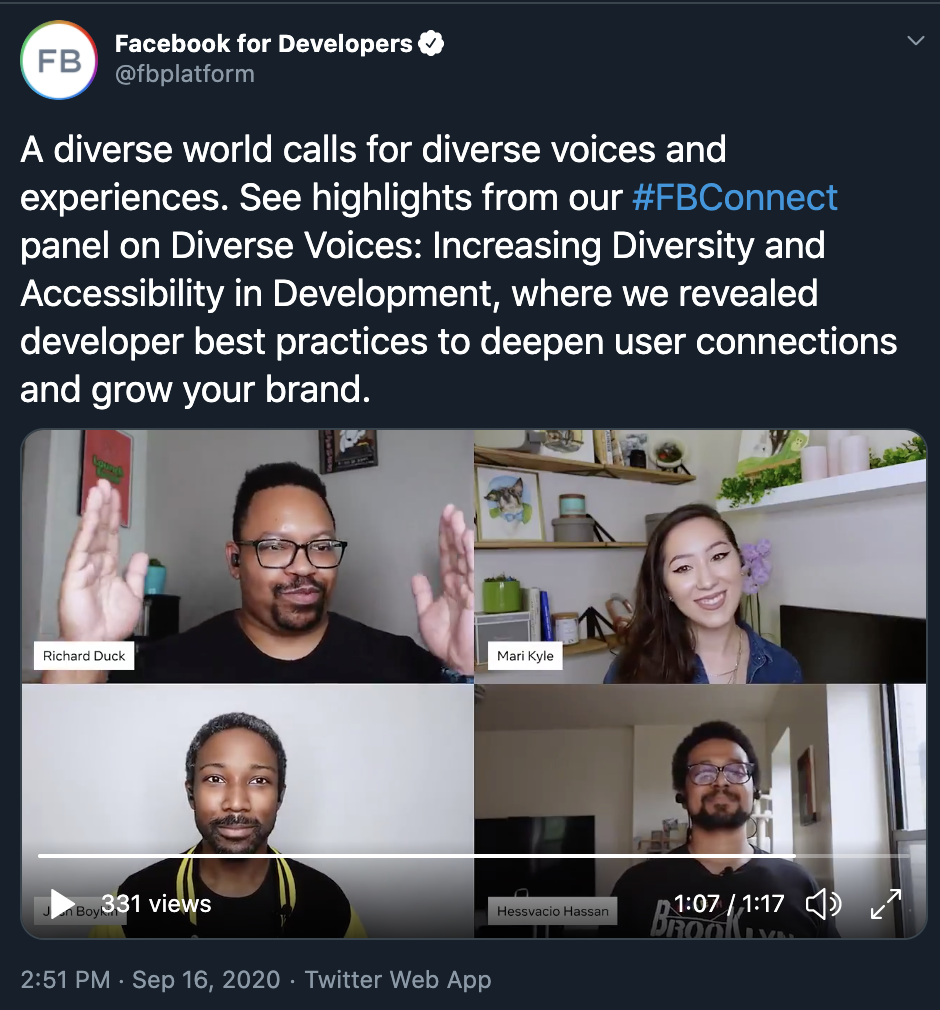Click the @fbplatform handle

click(x=185, y=74)
